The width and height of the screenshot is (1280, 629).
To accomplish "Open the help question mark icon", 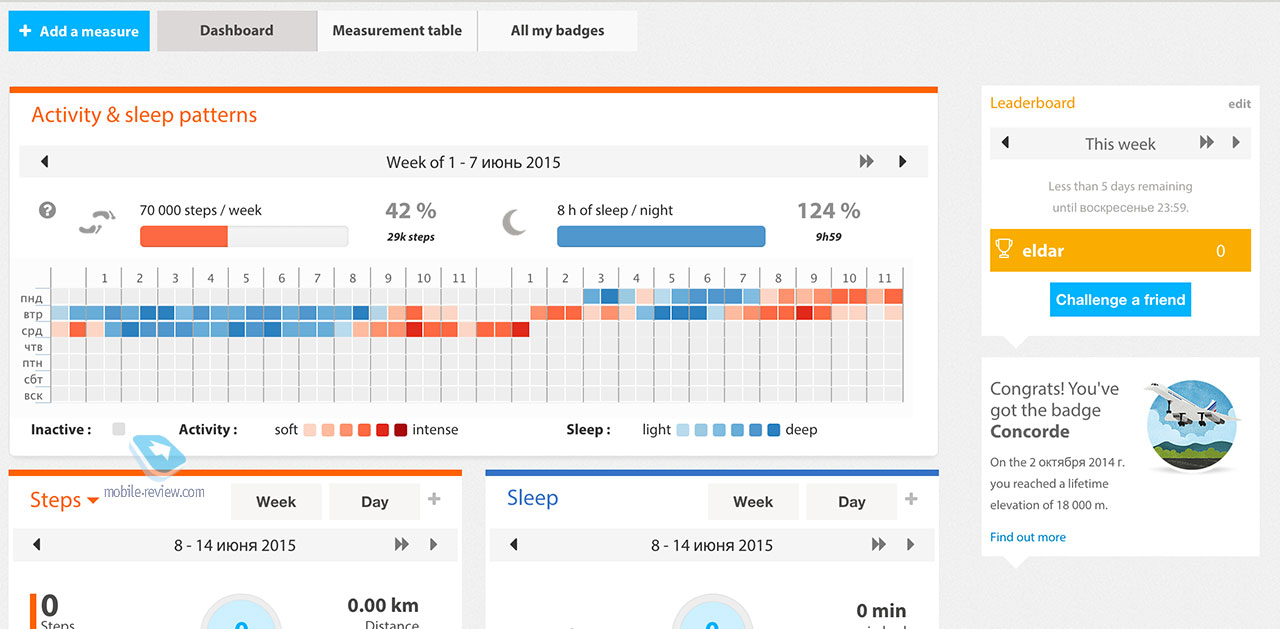I will click(x=47, y=211).
